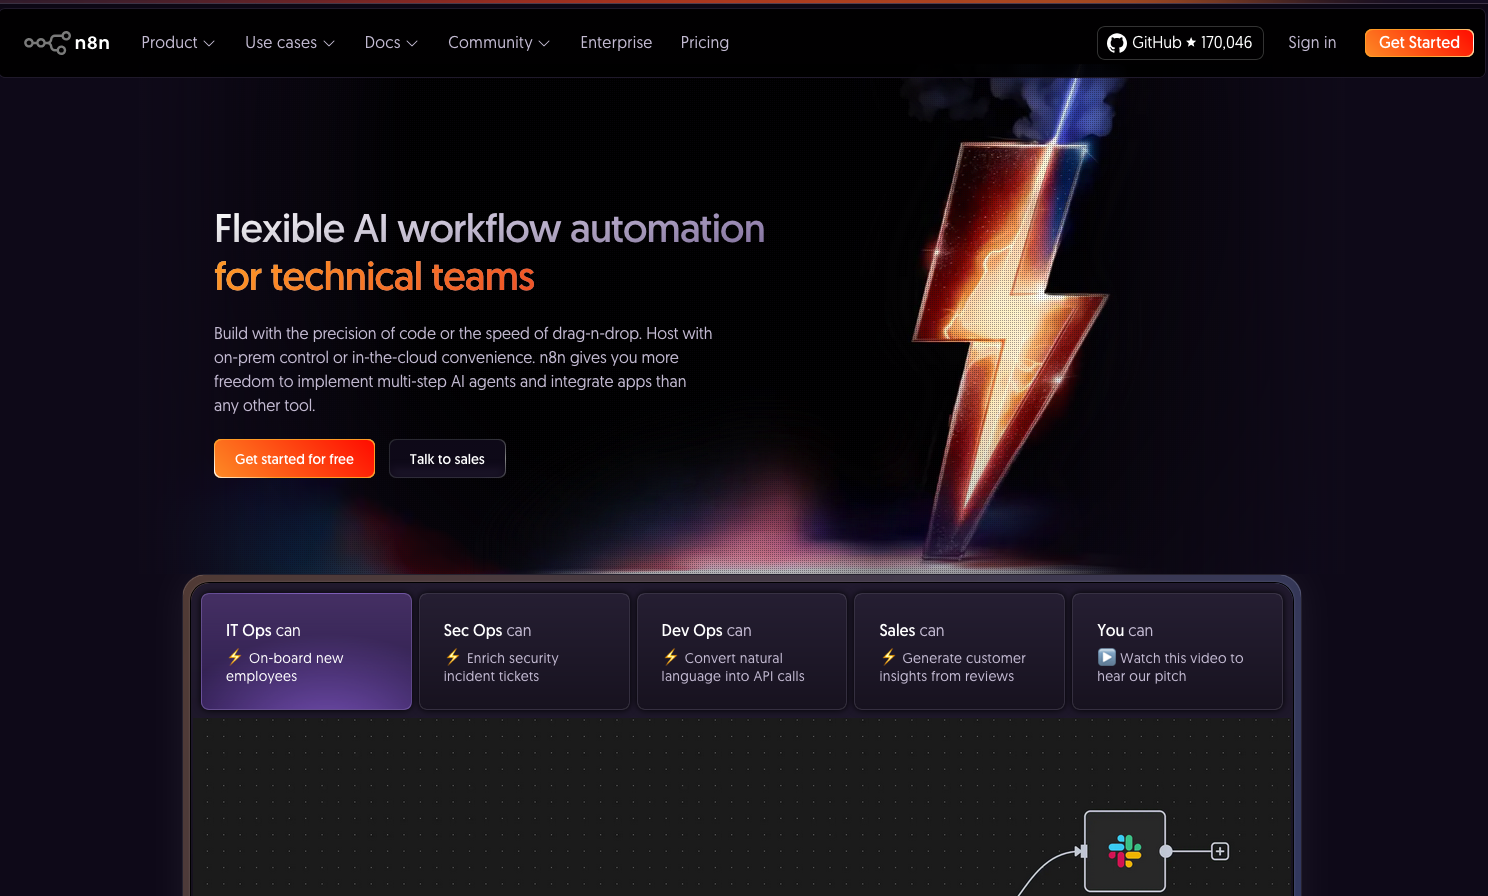
Task: Open the Use cases dropdown
Action: [289, 43]
